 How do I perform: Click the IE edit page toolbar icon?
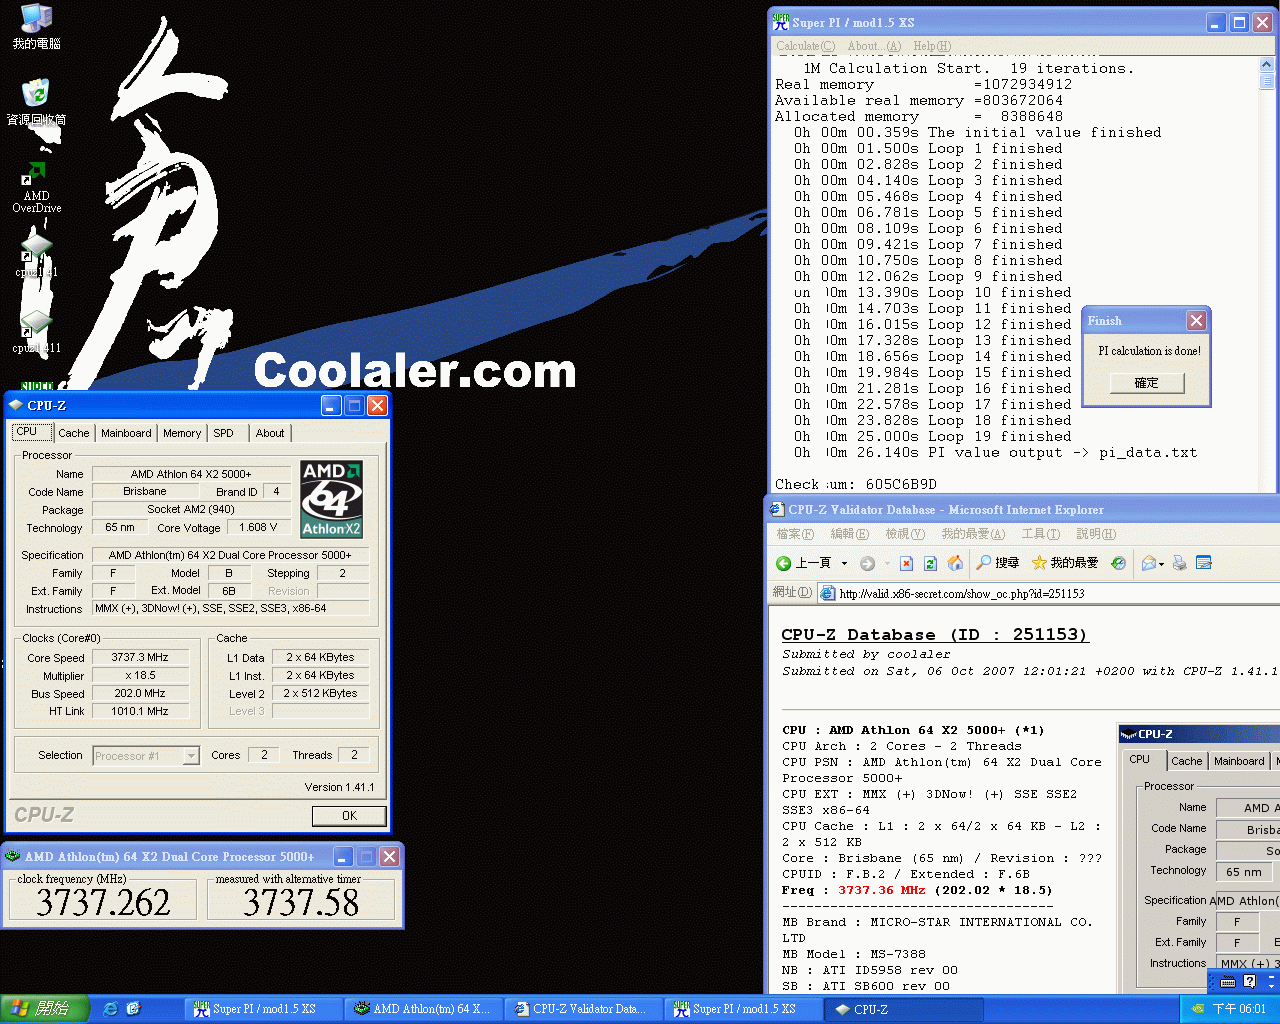click(x=1204, y=563)
